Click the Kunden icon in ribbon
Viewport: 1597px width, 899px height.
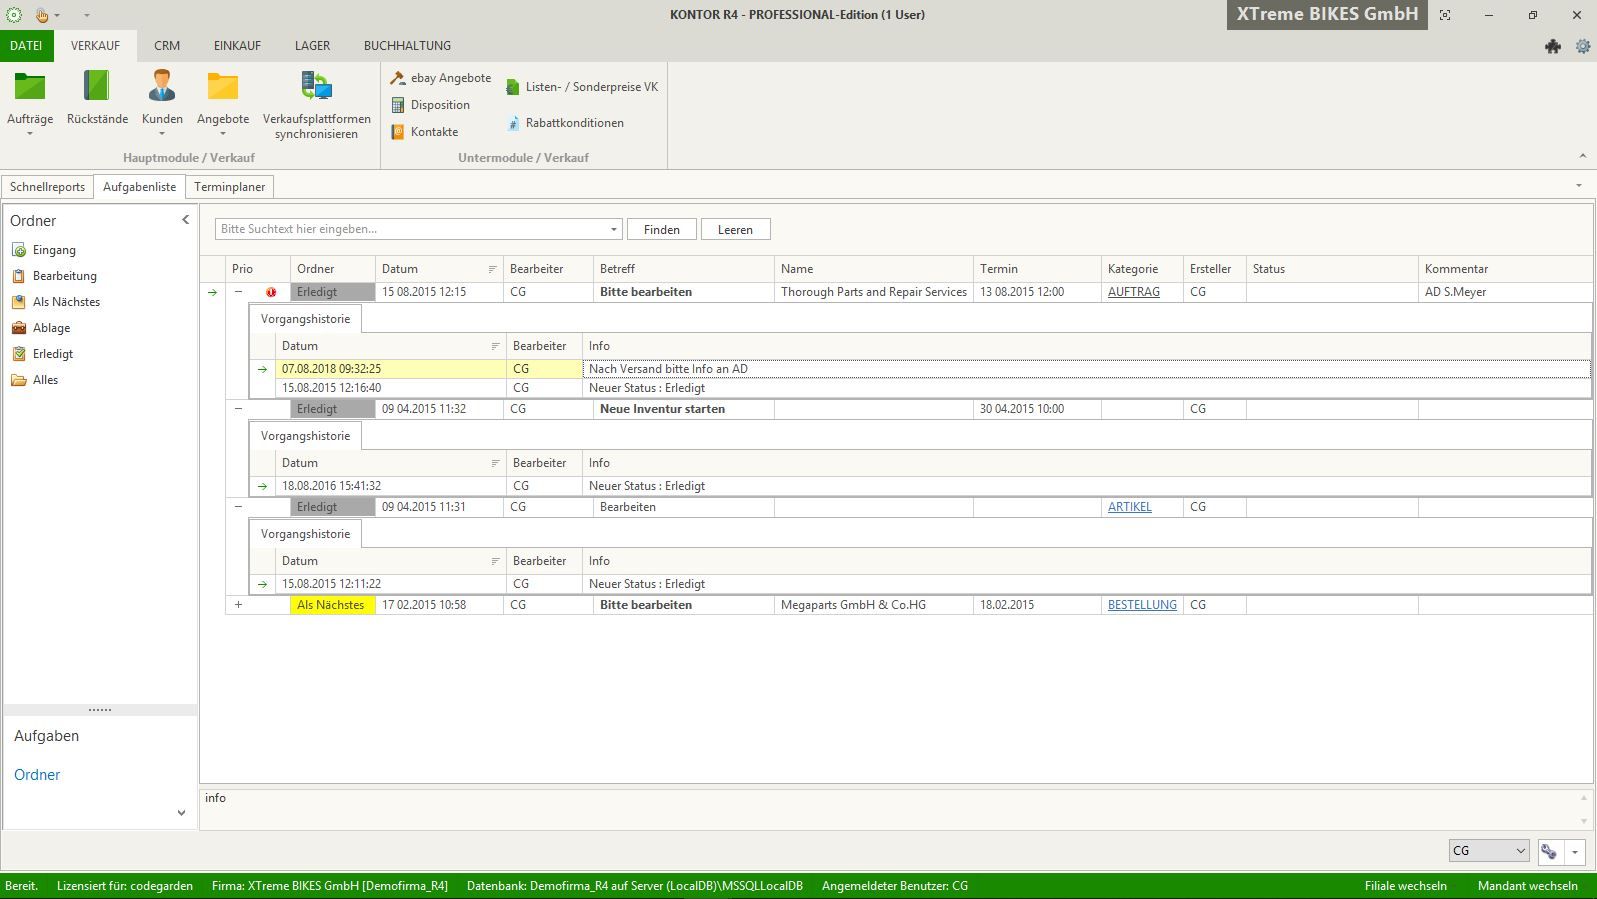[162, 88]
